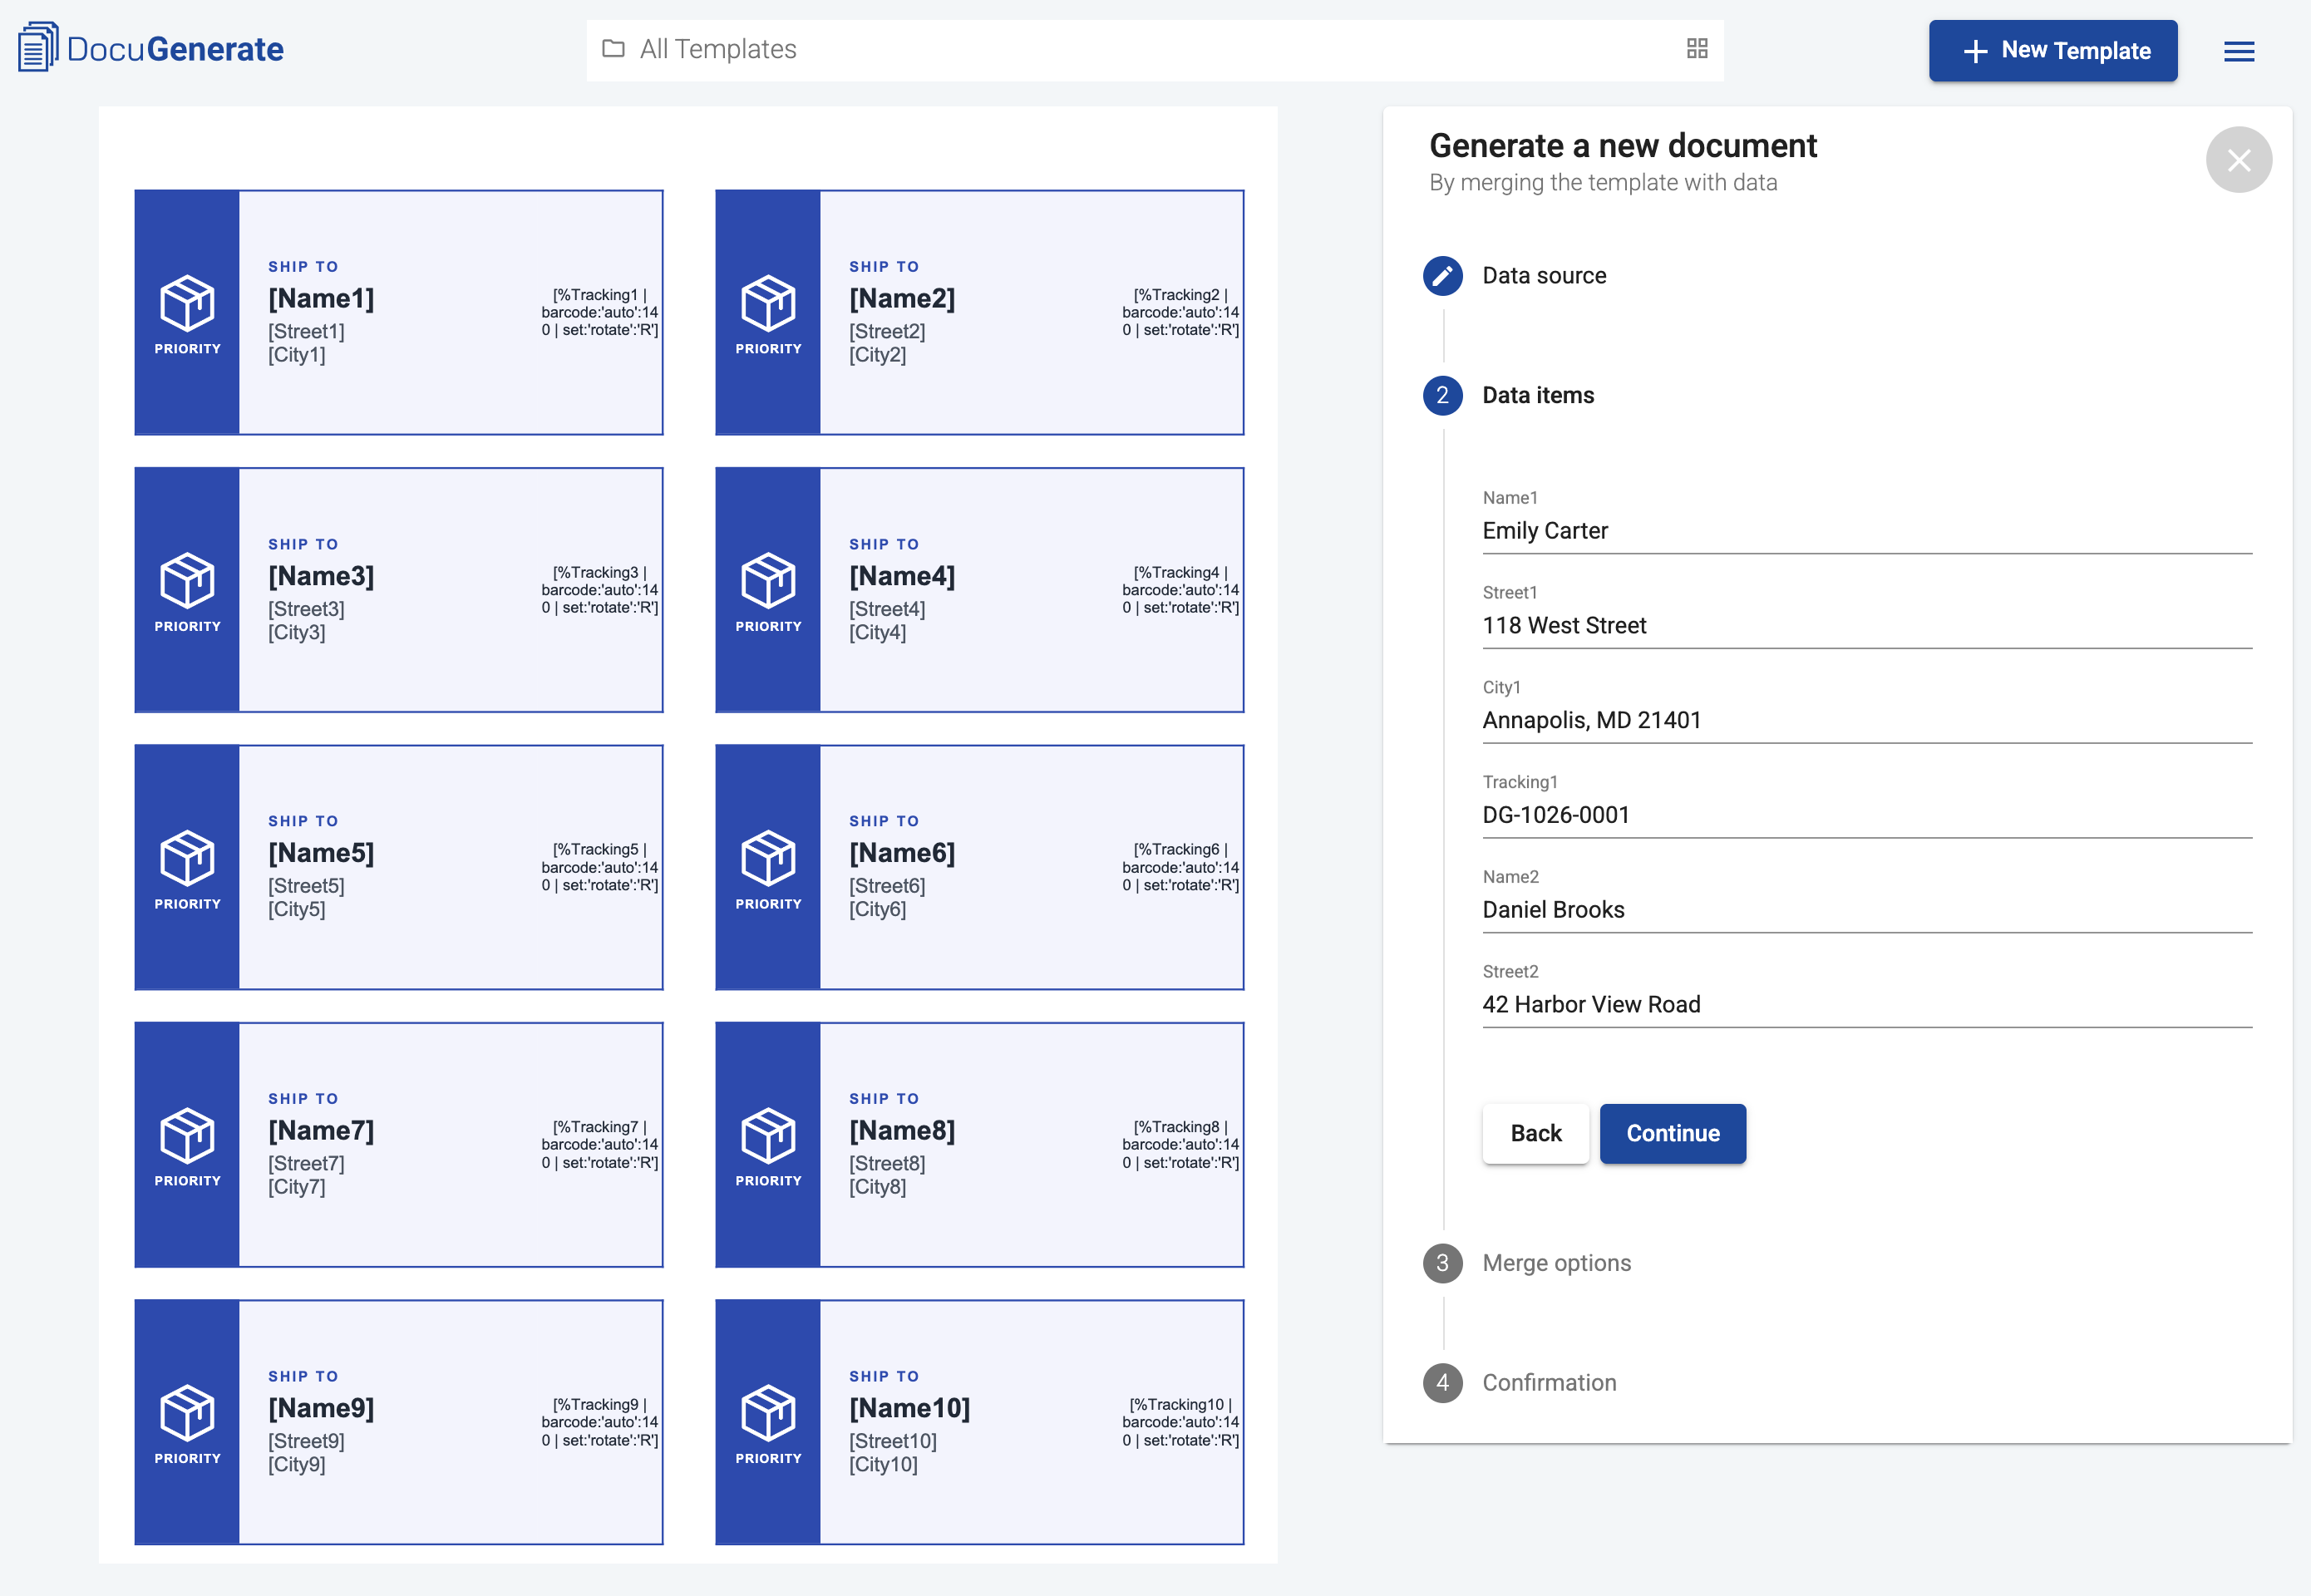Click the [City6] placeholder text
Image resolution: width=2311 pixels, height=1596 pixels.
pyautogui.click(x=877, y=909)
